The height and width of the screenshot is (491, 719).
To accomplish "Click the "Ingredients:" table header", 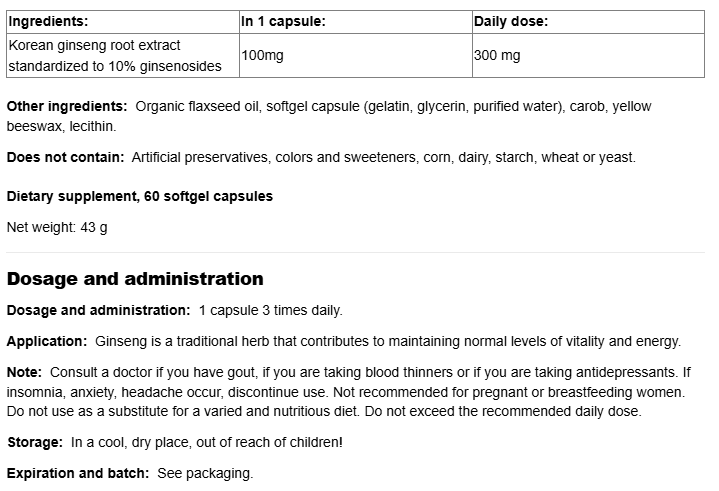I will coord(48,20).
